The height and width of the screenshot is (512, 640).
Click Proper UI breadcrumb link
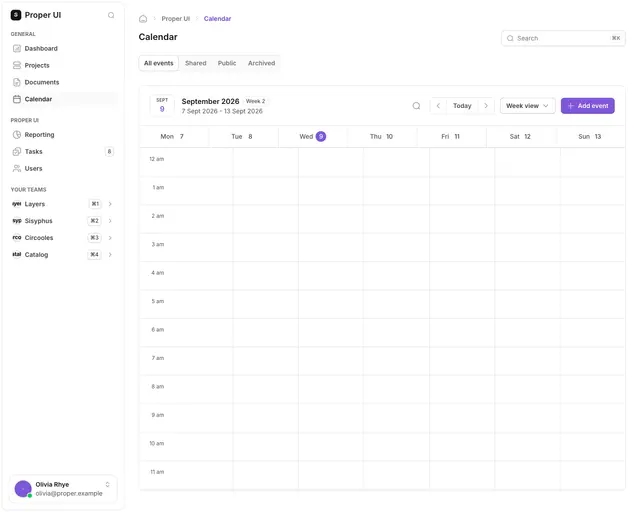click(x=176, y=19)
